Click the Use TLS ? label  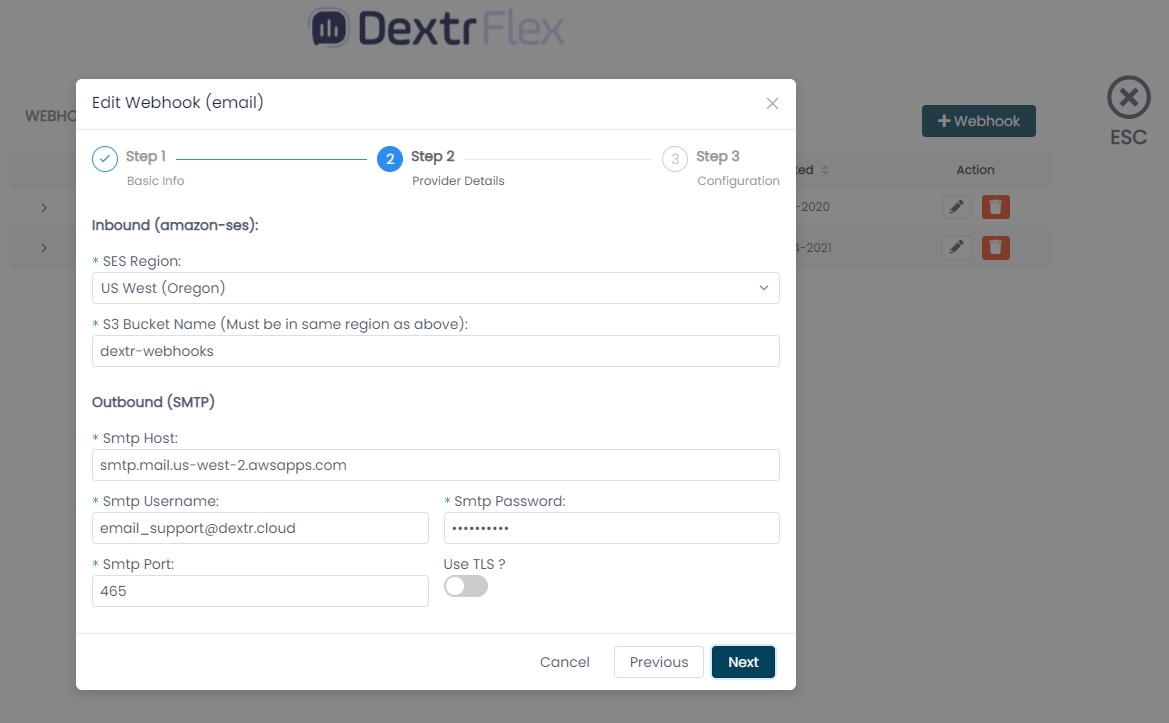(x=474, y=564)
